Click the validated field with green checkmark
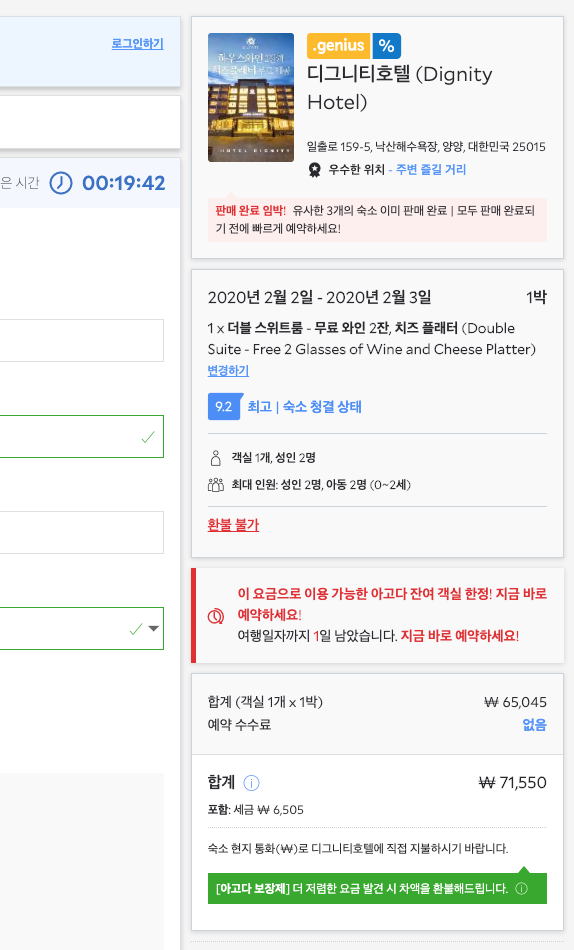Viewport: 574px width, 950px height. click(x=81, y=436)
